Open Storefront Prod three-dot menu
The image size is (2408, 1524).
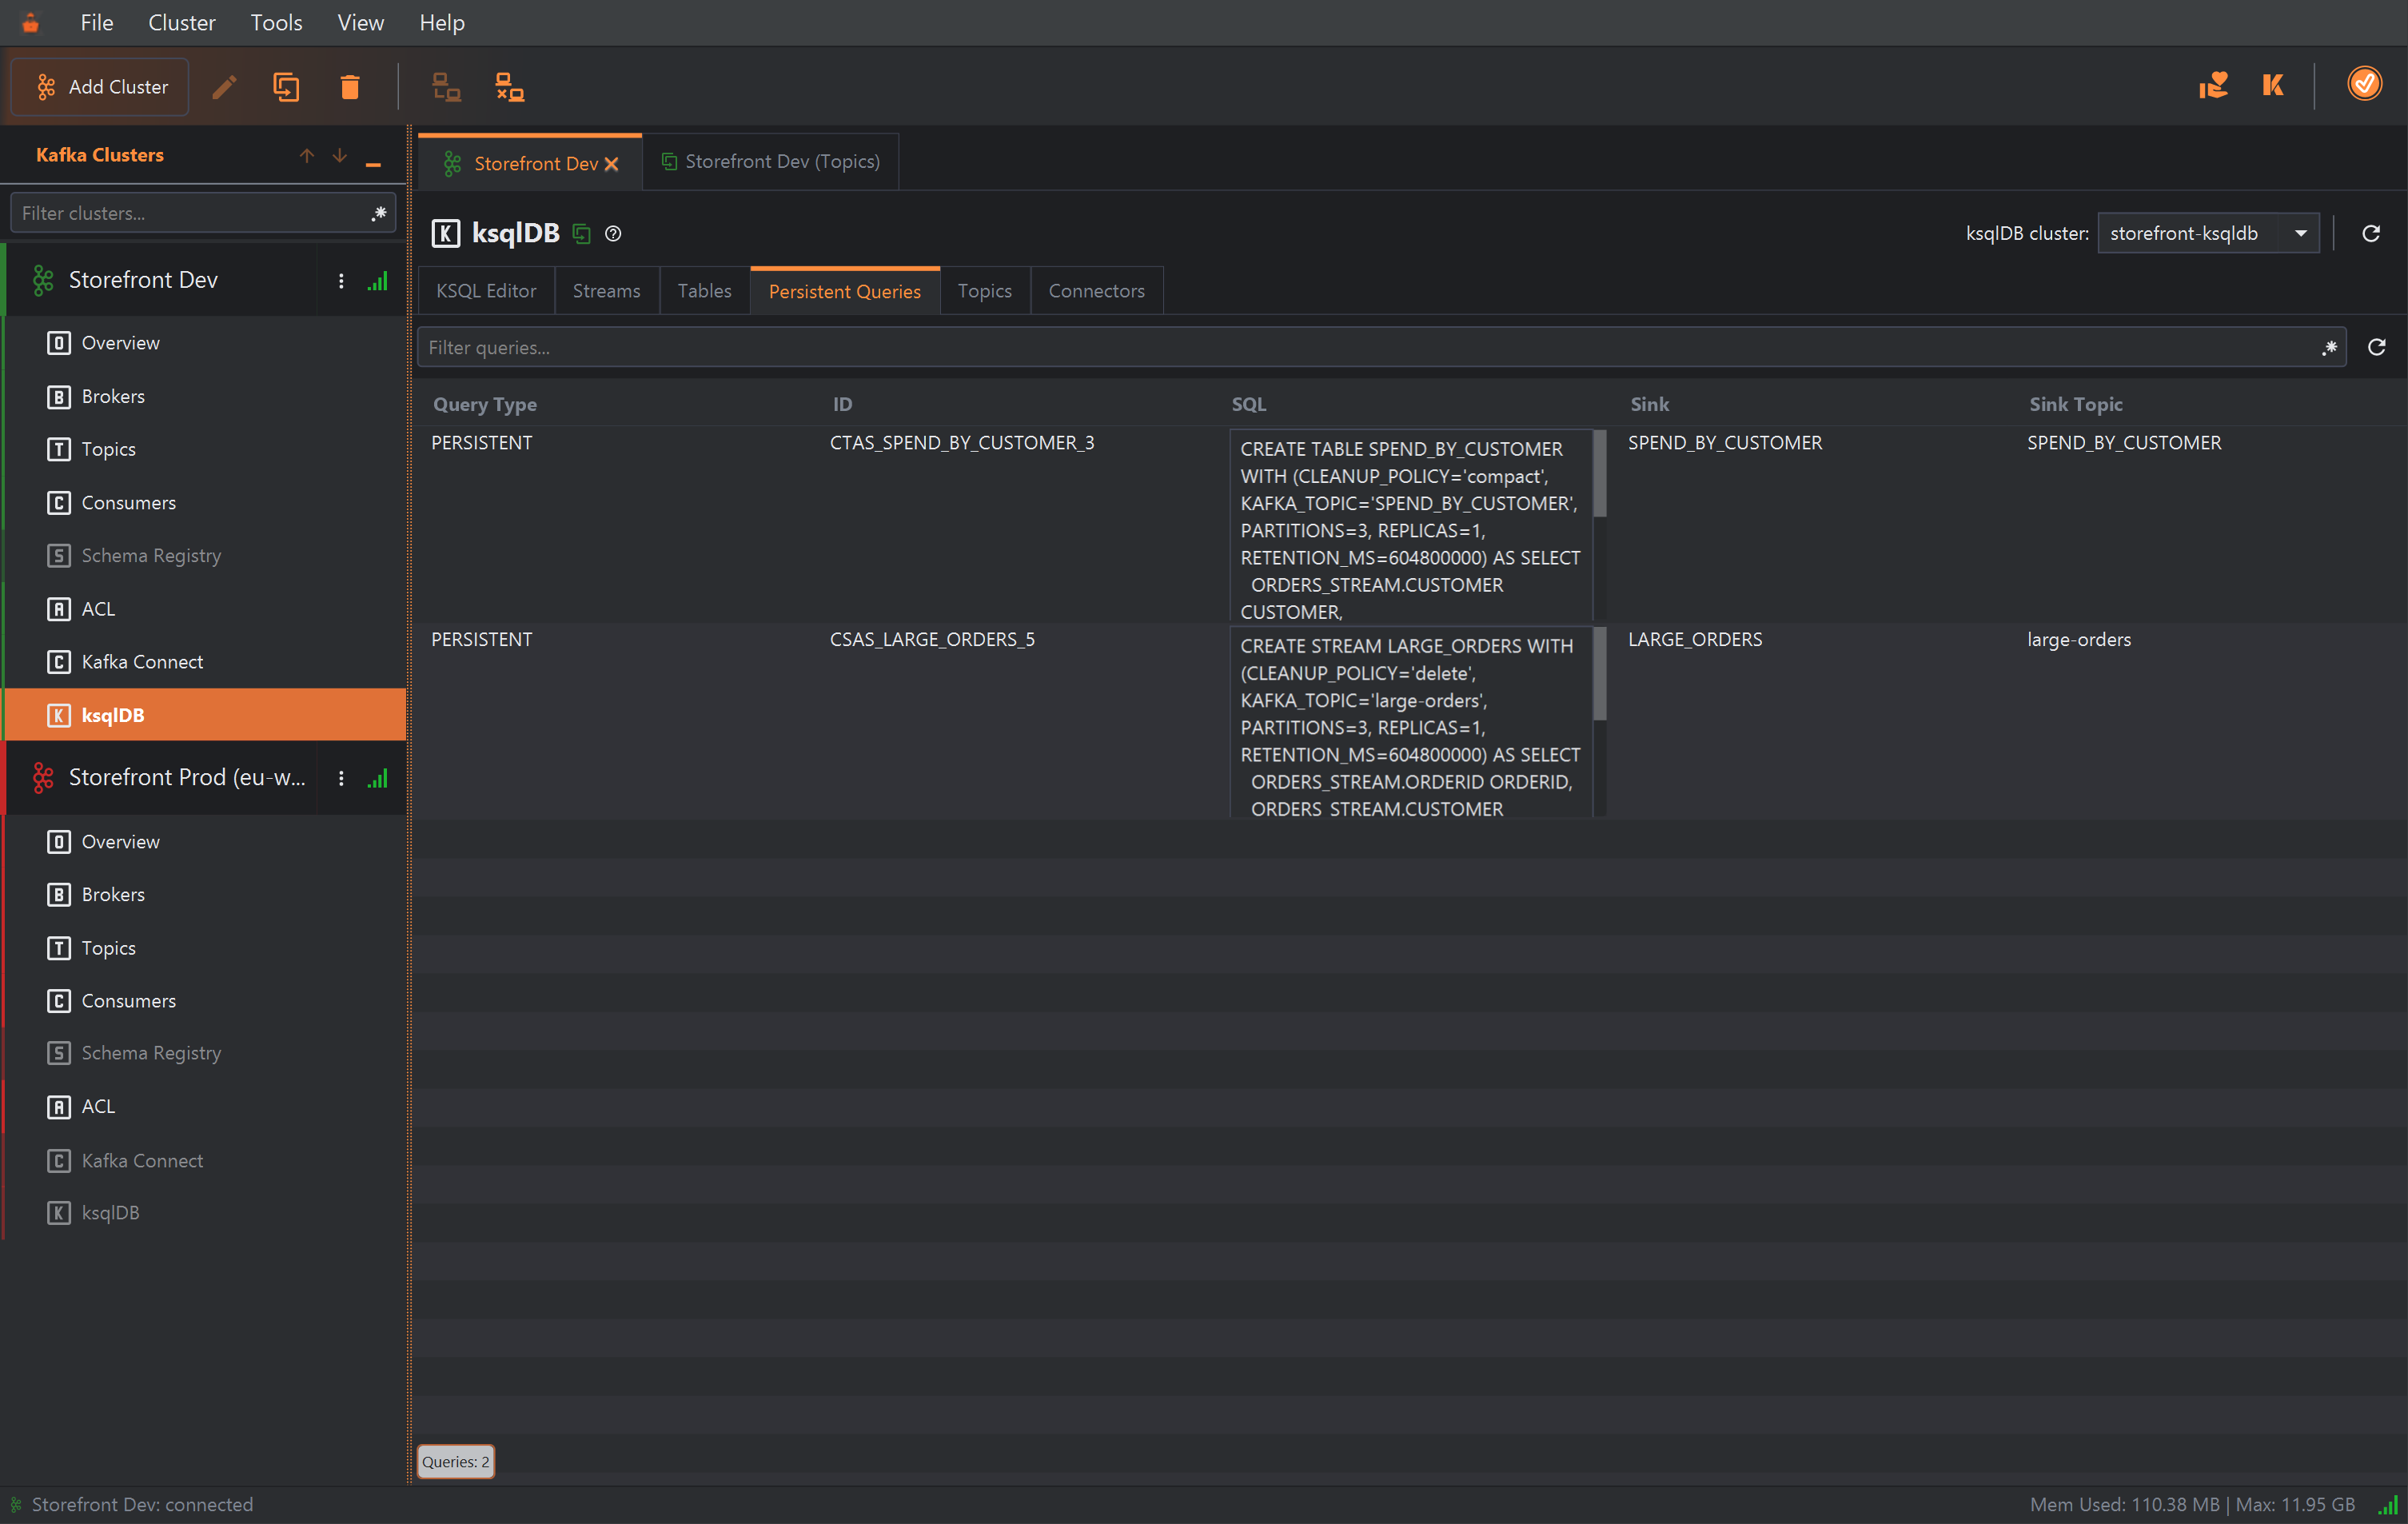[341, 778]
